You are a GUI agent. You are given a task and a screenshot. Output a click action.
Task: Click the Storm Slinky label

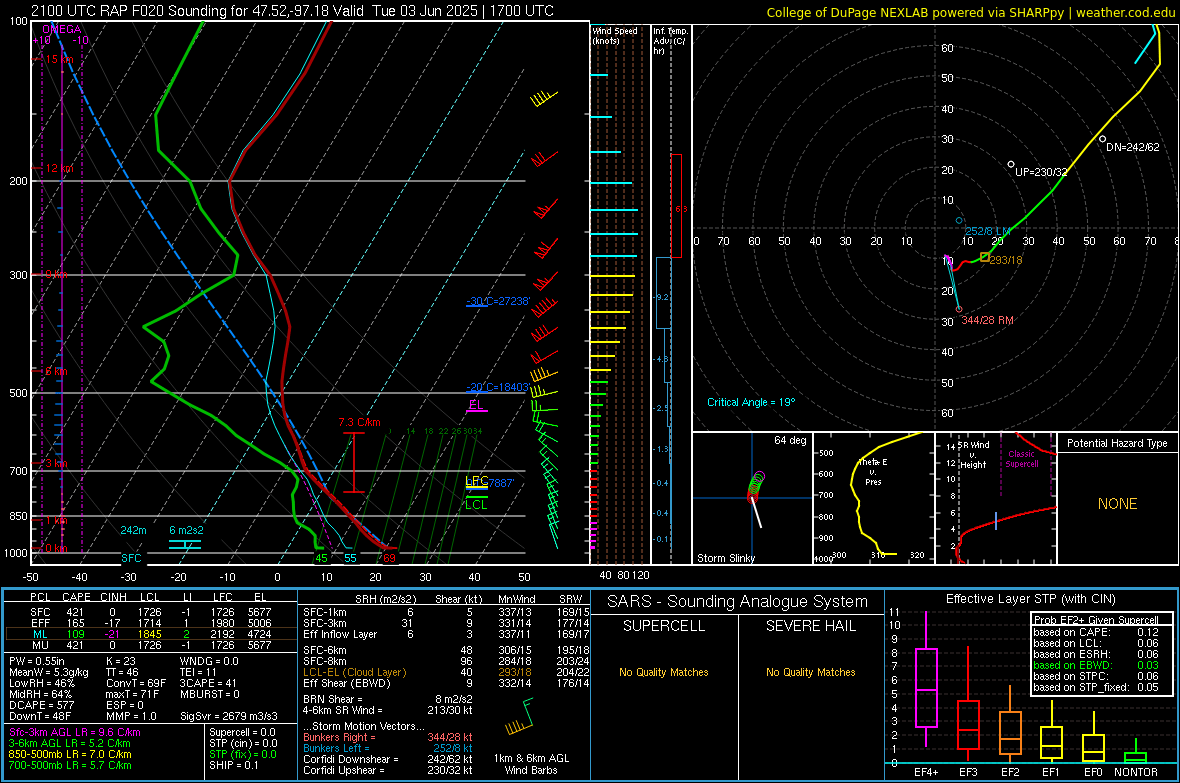click(725, 558)
